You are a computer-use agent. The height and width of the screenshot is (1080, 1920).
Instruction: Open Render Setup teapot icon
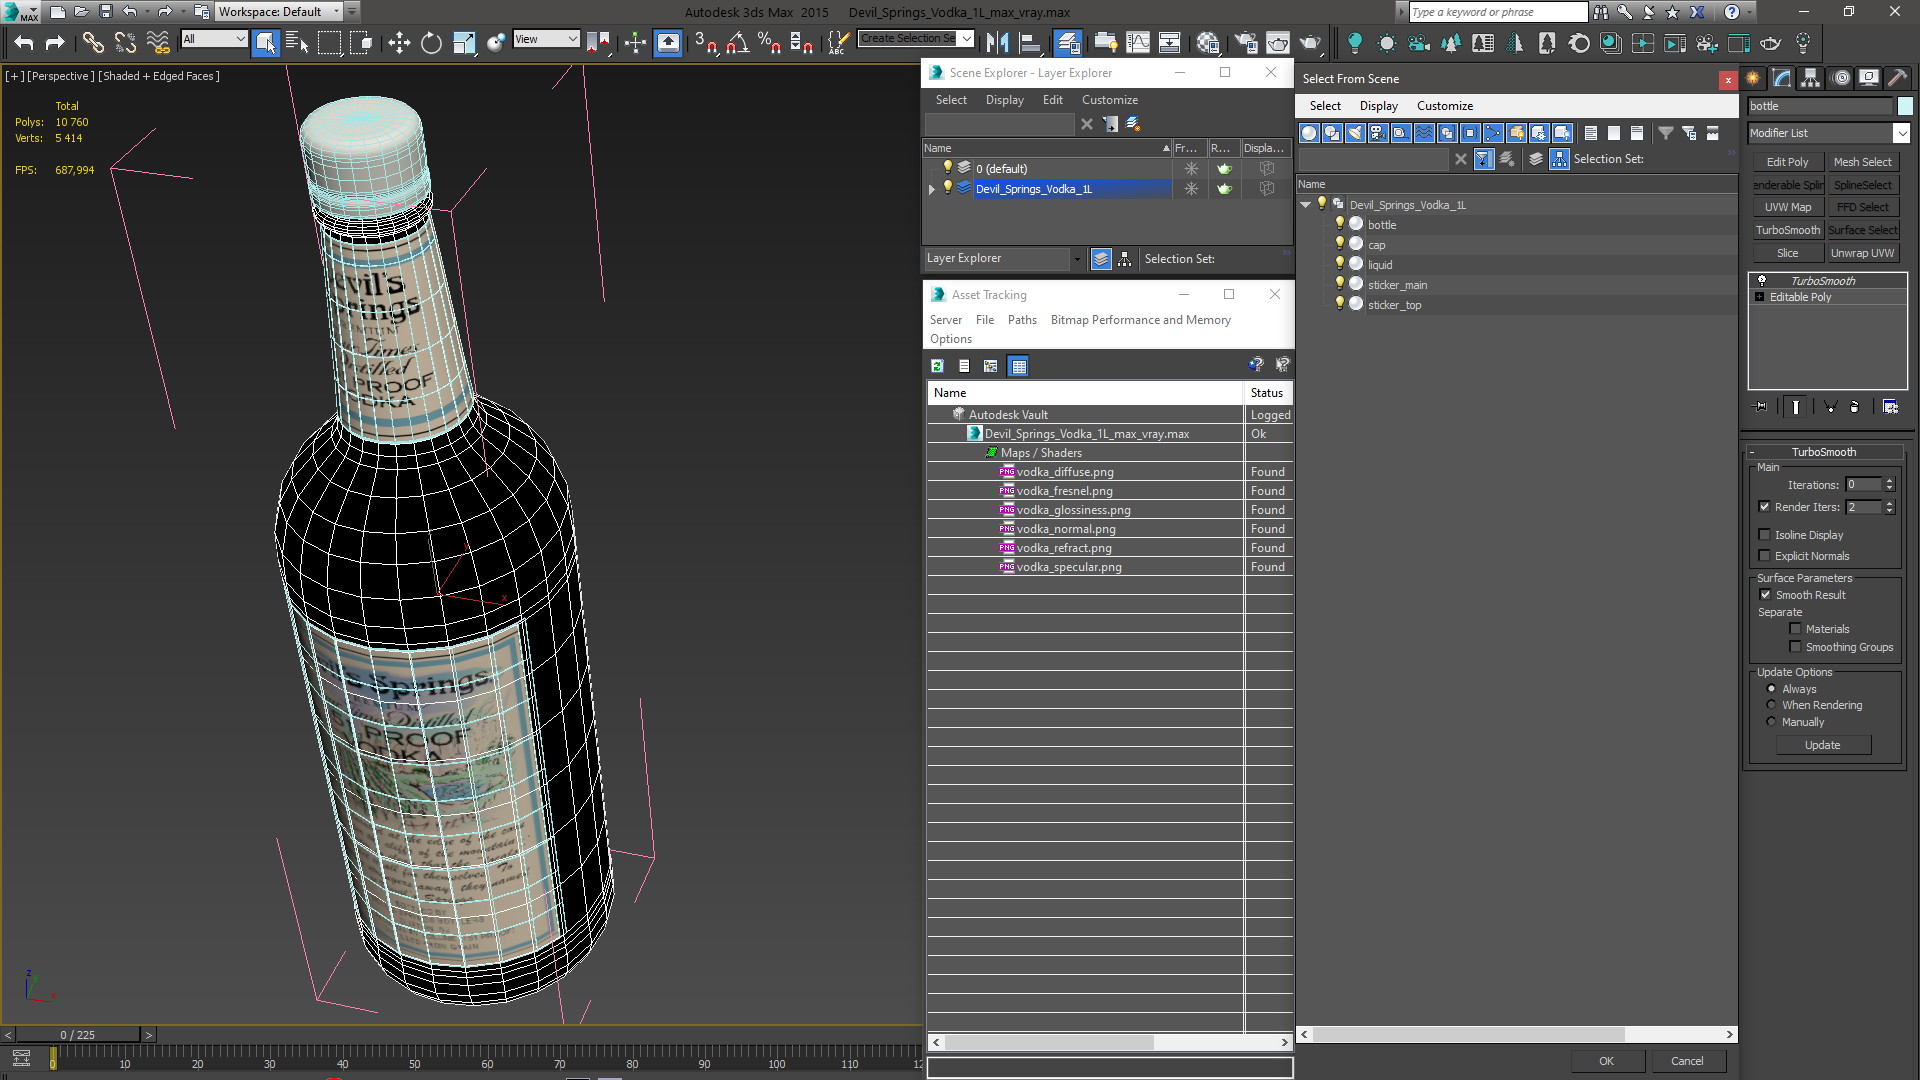coord(1246,42)
